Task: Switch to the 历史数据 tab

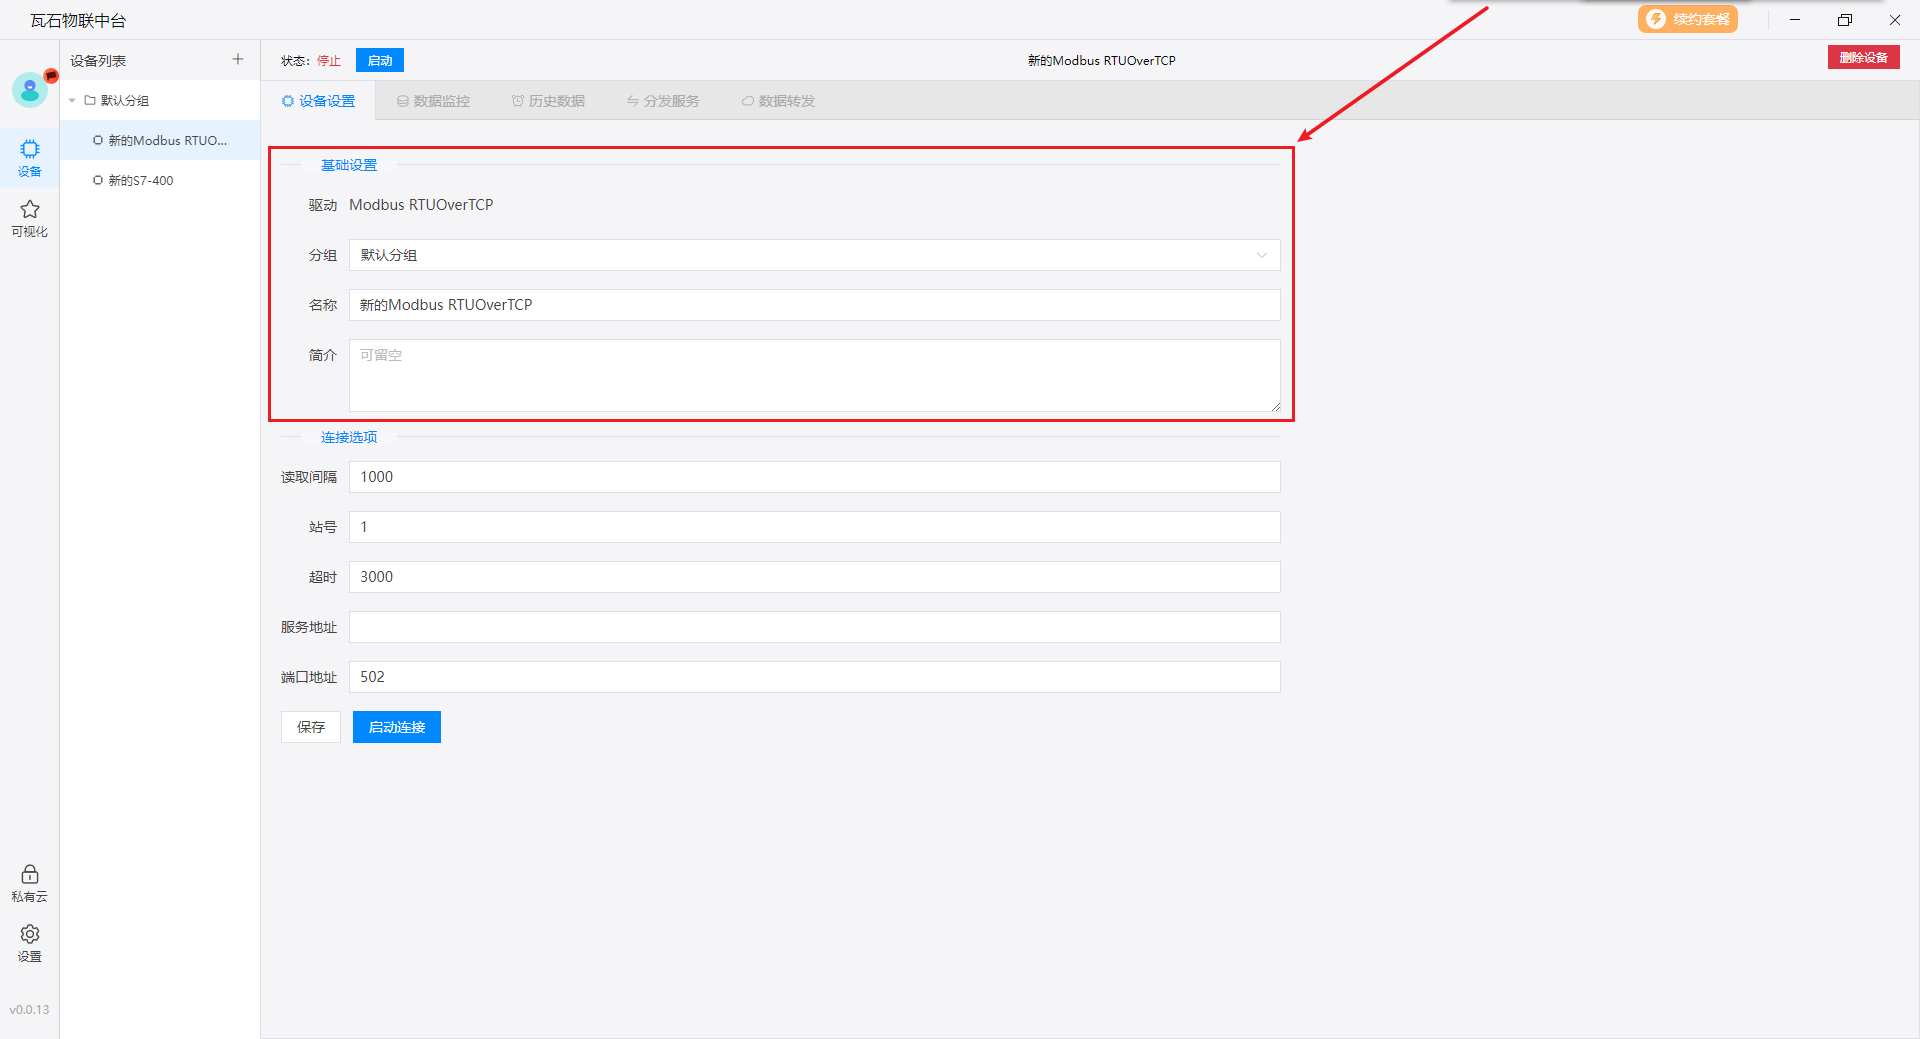Action: click(548, 101)
